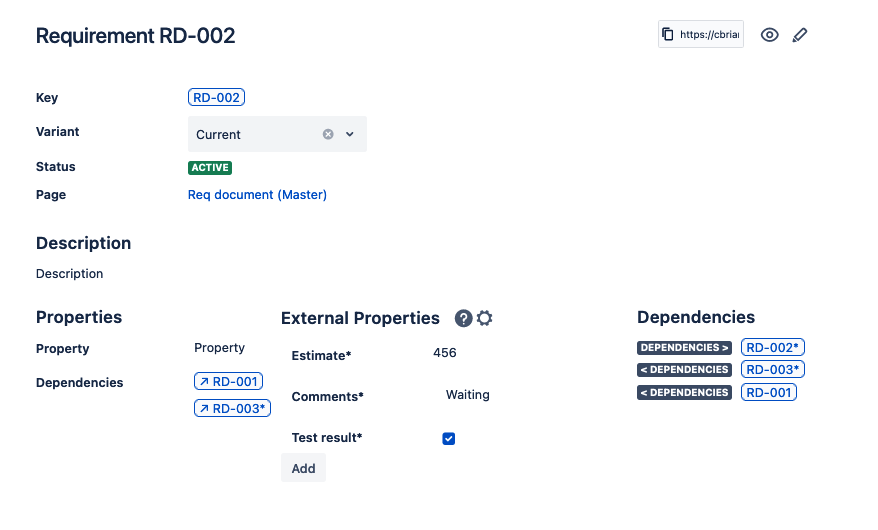This screenshot has width=878, height=530.
Task: Click the eye watch icon
Action: pyautogui.click(x=769, y=35)
